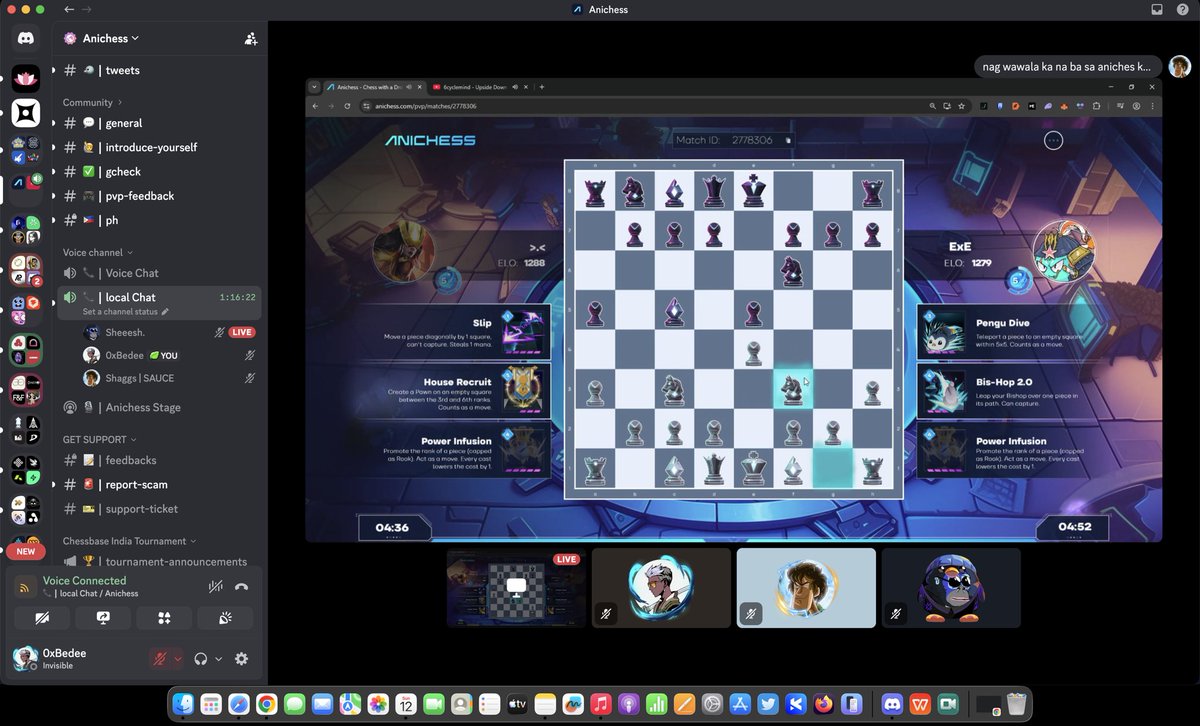Focus the main shared Anichess stream
Viewport: 1200px width, 726px height.
click(734, 310)
